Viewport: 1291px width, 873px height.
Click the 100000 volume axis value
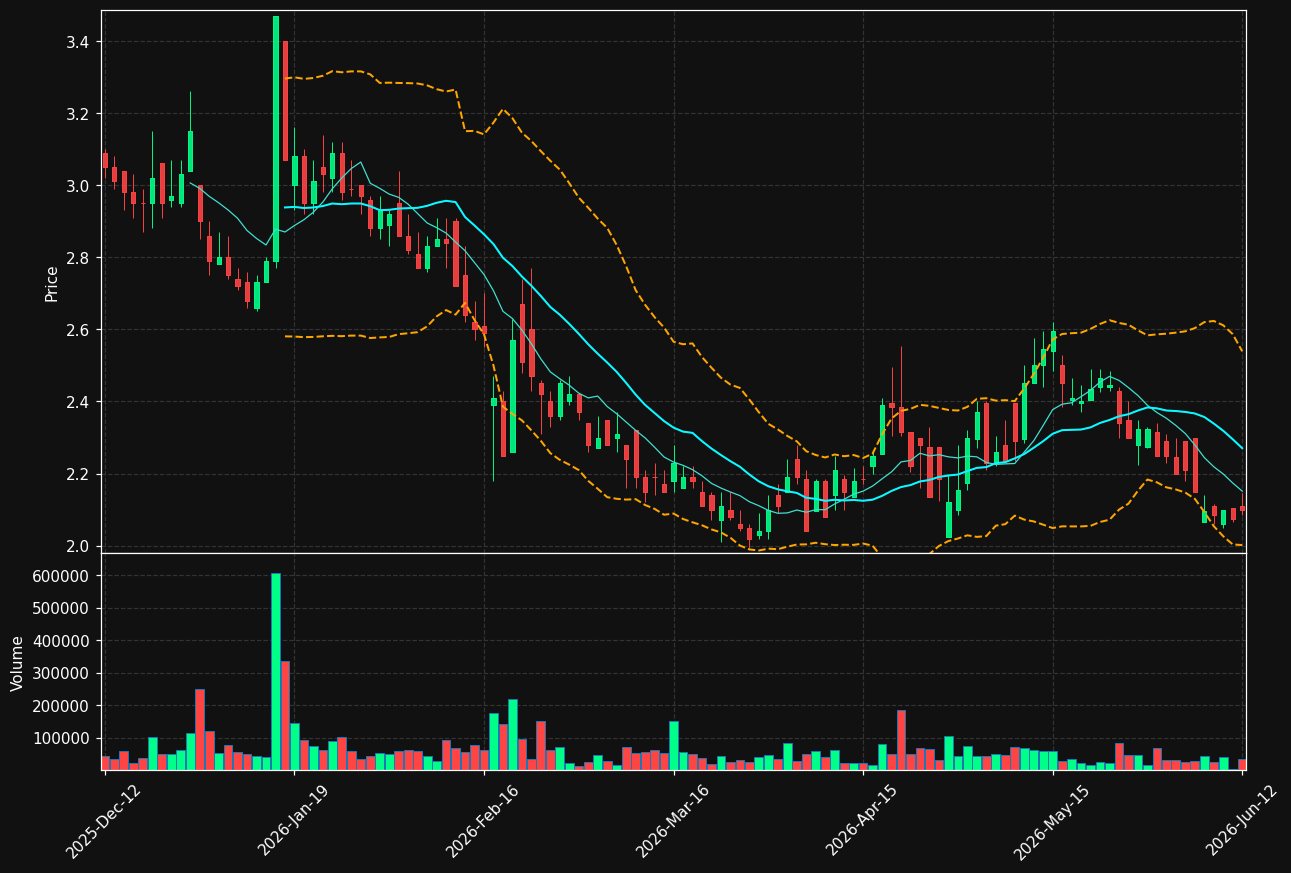[62, 738]
